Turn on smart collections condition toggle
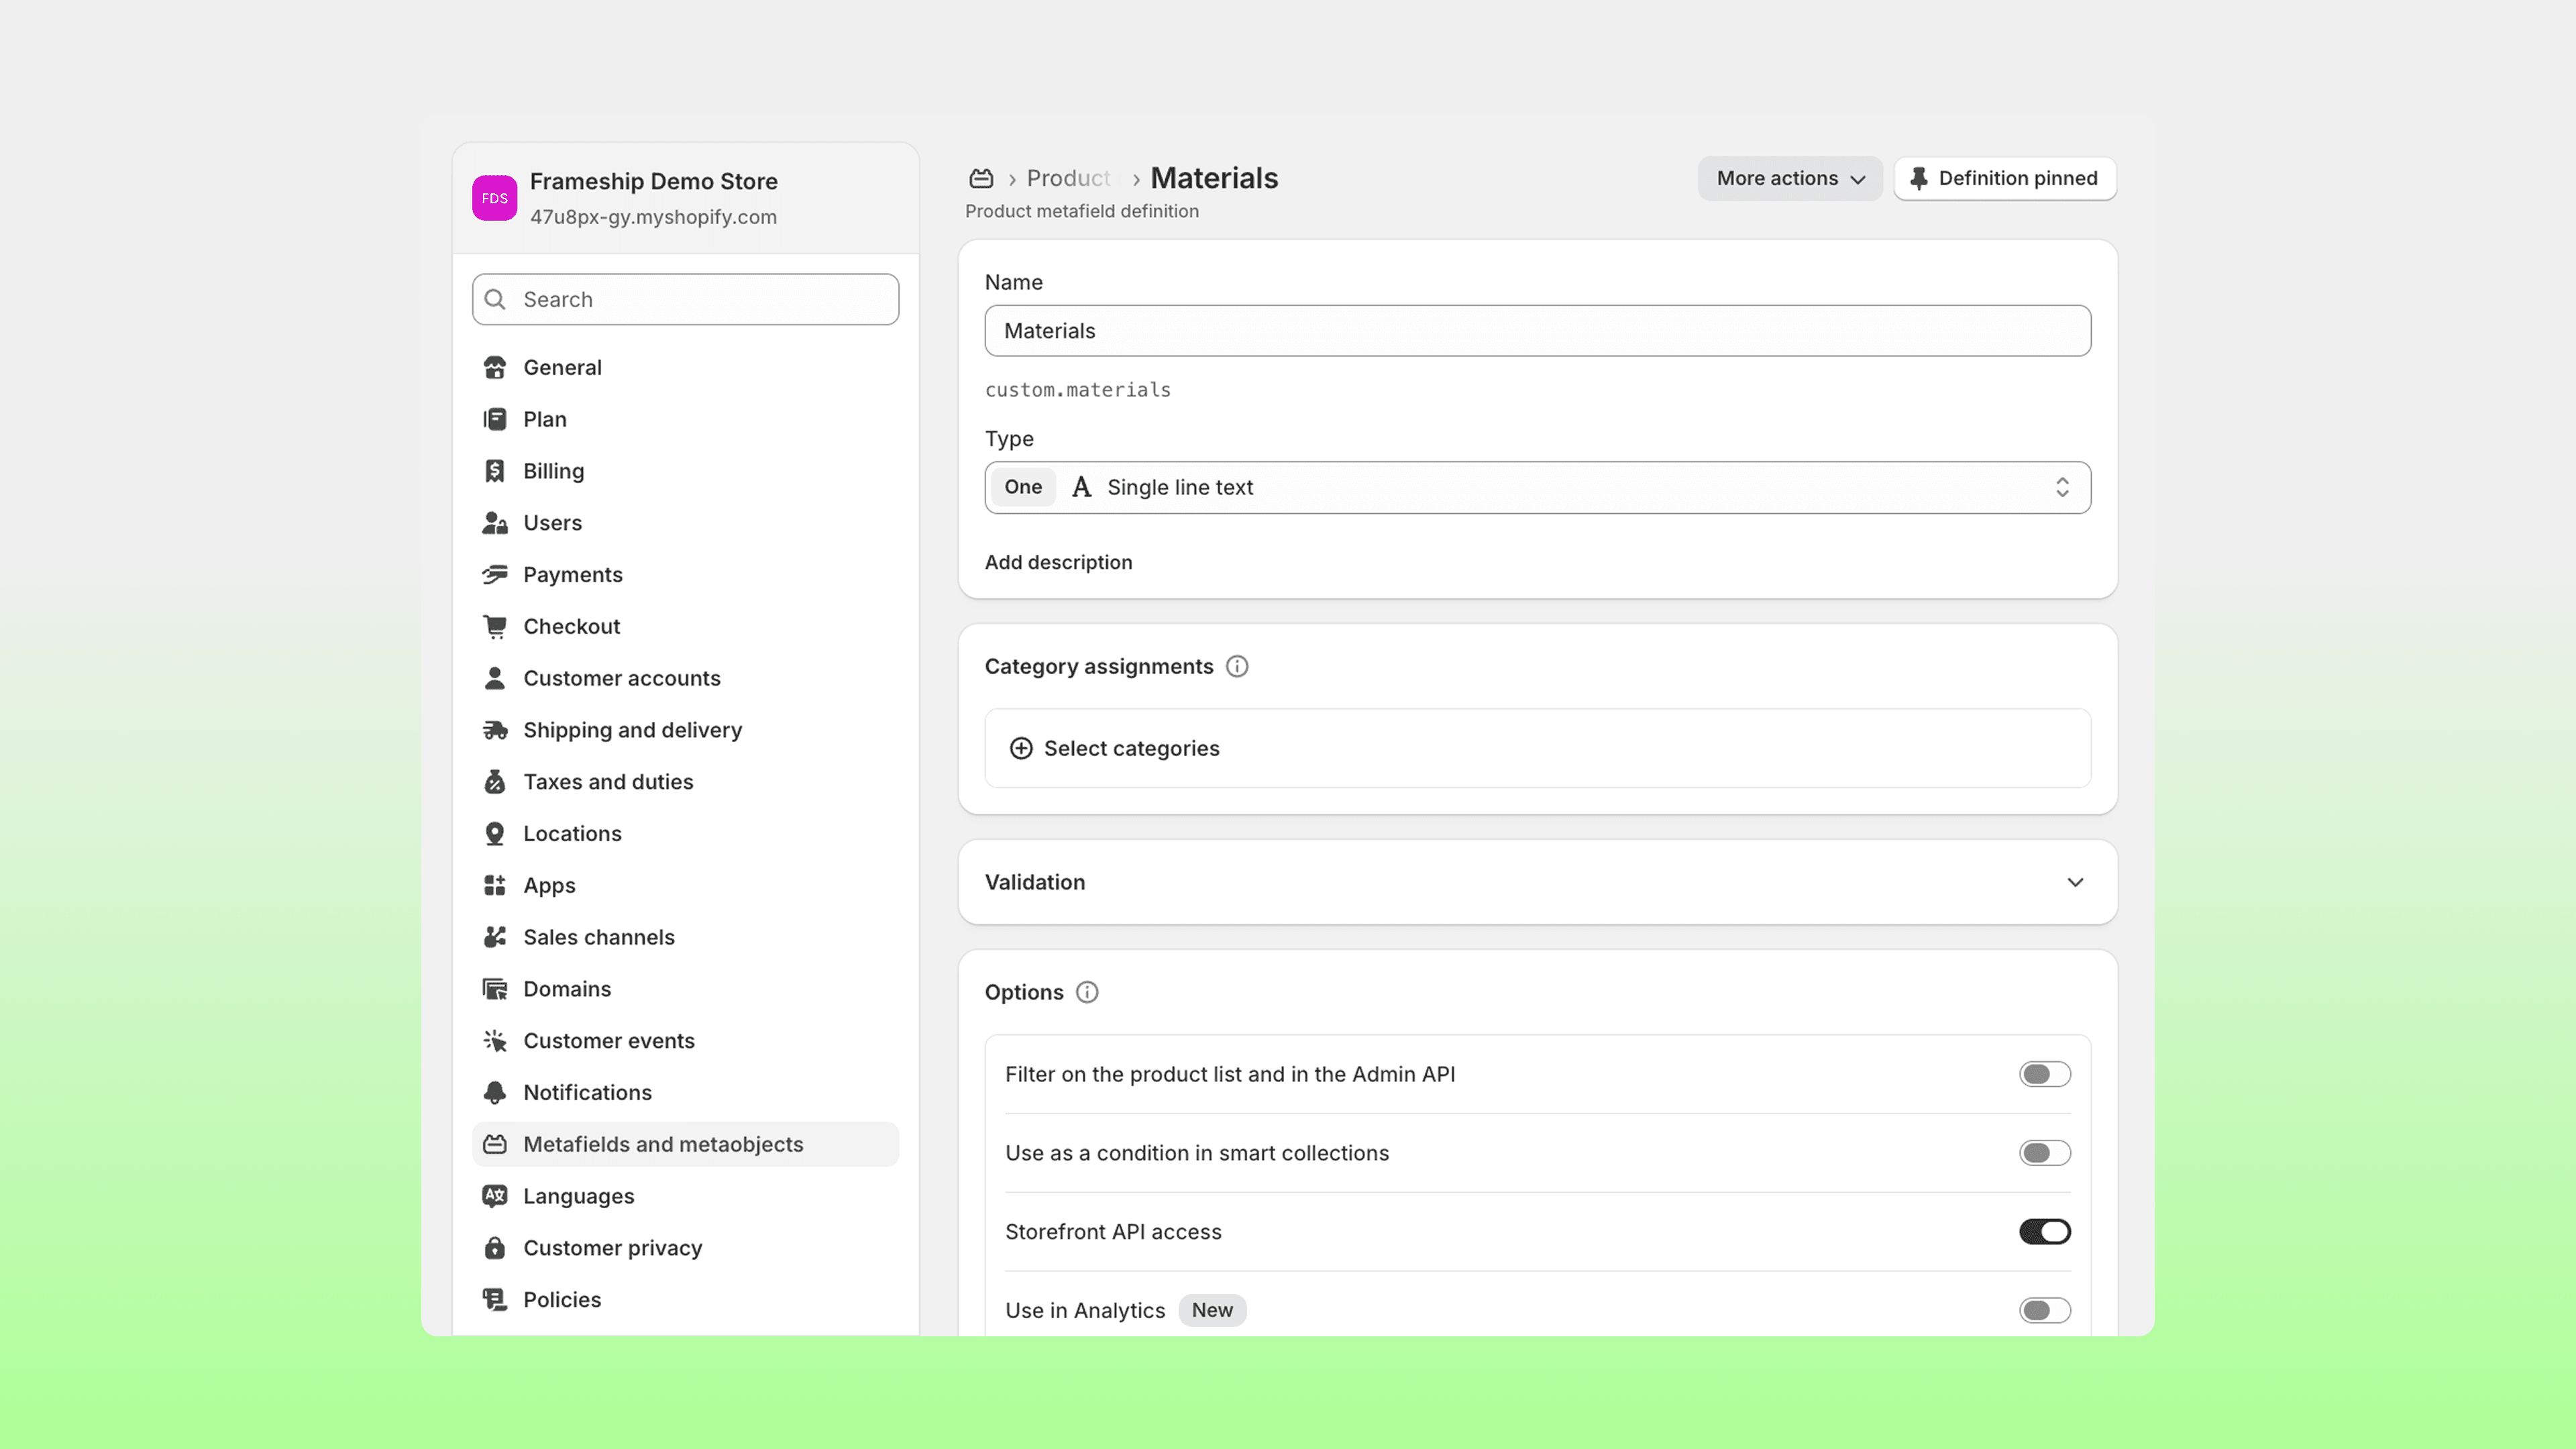Image resolution: width=2576 pixels, height=1449 pixels. (2044, 1153)
